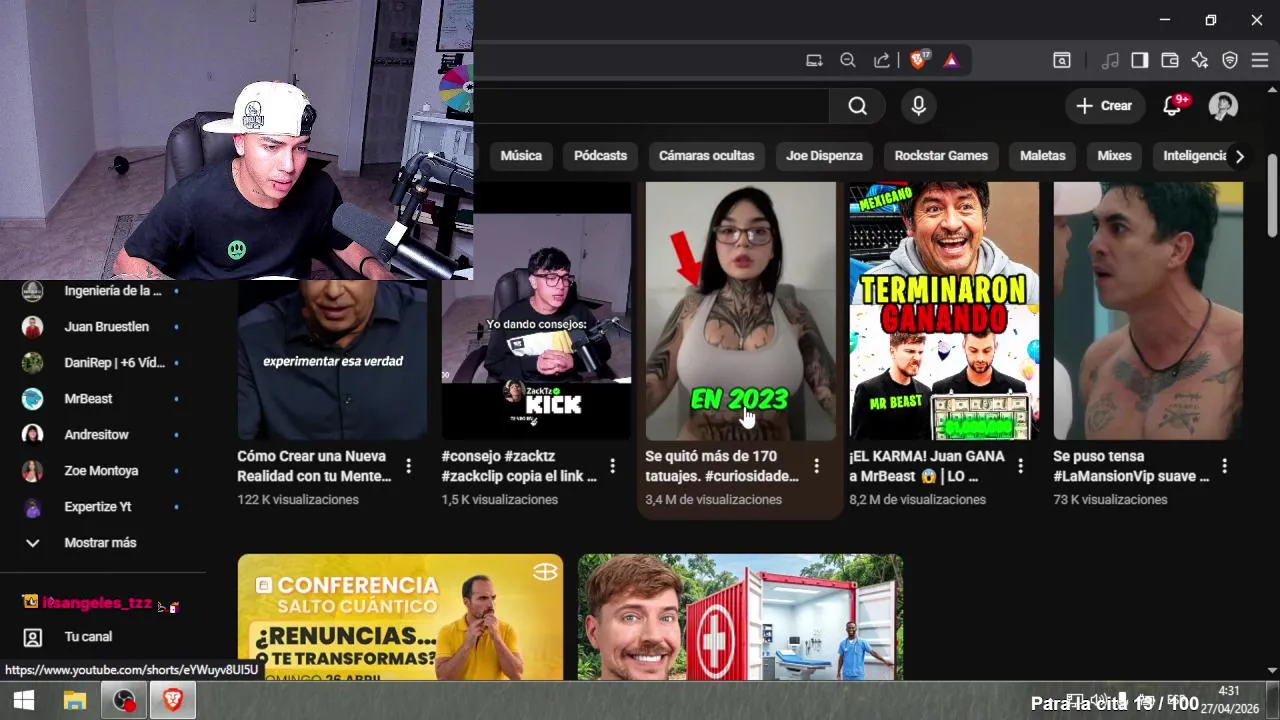Open options for 'Se puso tensa' Short

tap(1224, 466)
